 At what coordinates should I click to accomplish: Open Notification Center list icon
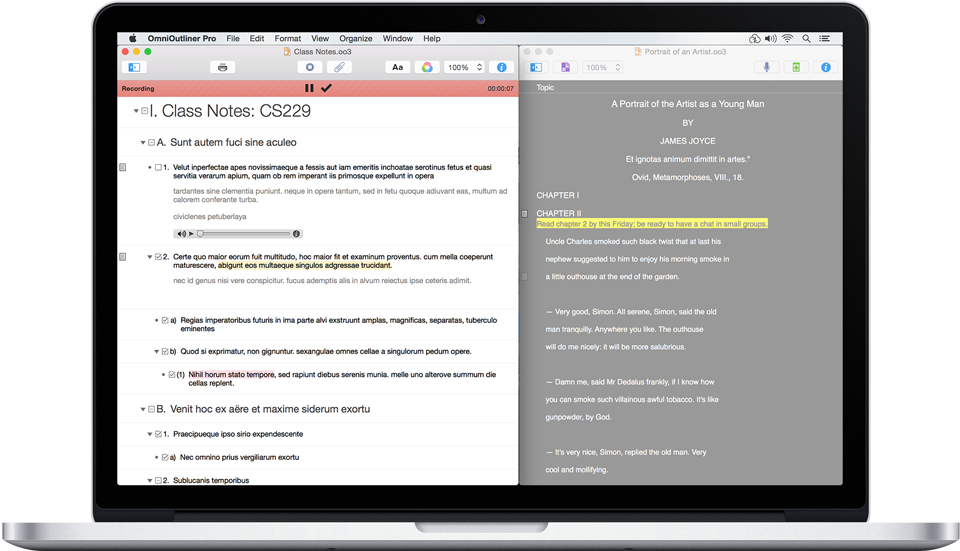(825, 38)
